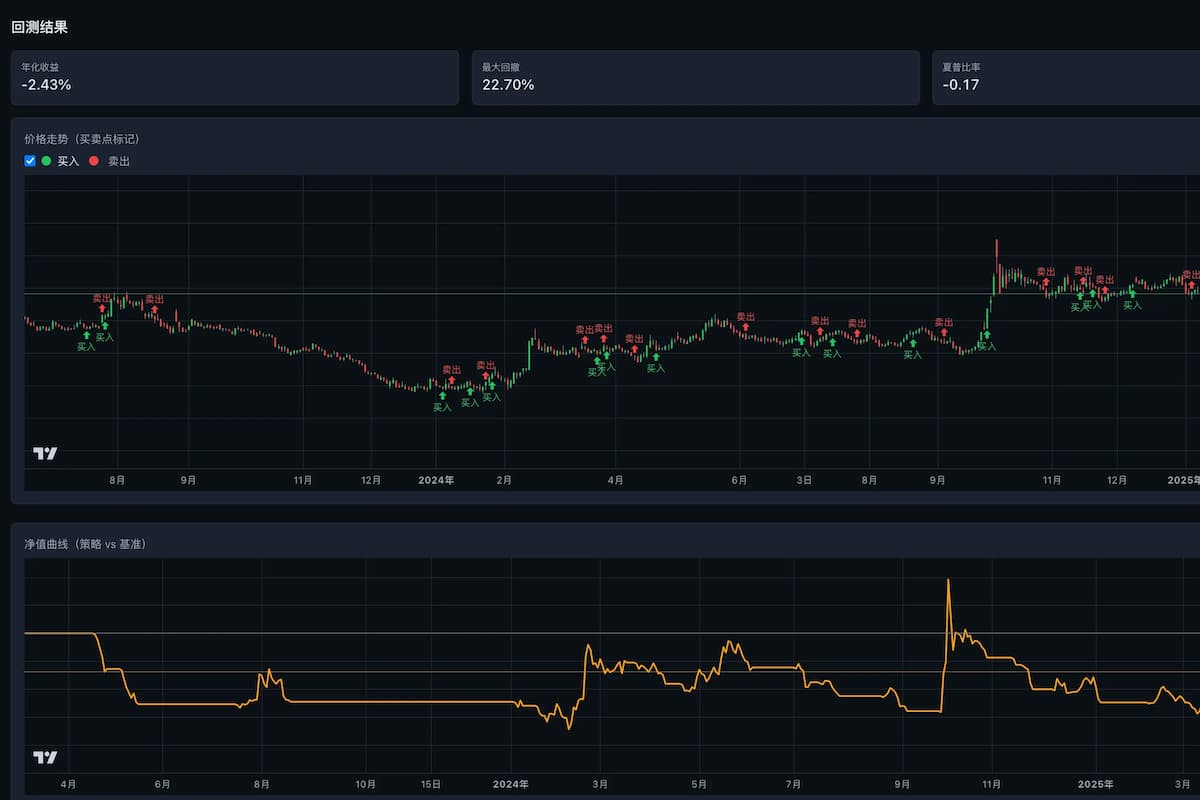1200x800 pixels.
Task: Open the 最大回撤 stat card
Action: 695,78
